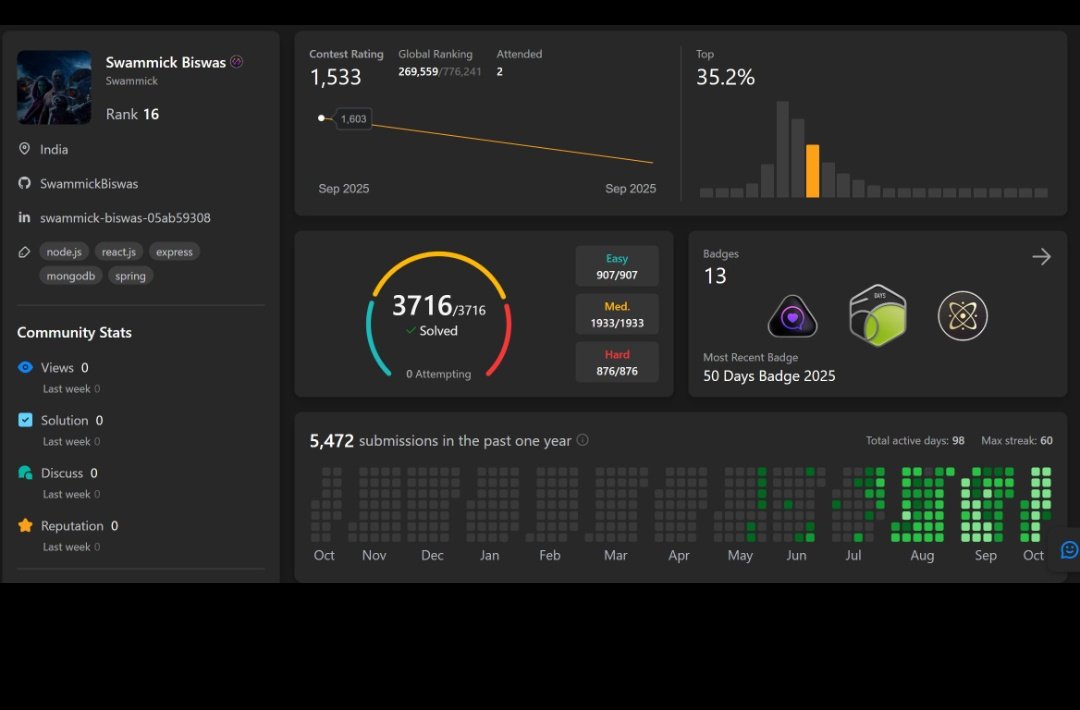Image resolution: width=1080 pixels, height=710 pixels.
Task: Select the react.js skill tag
Action: (118, 252)
